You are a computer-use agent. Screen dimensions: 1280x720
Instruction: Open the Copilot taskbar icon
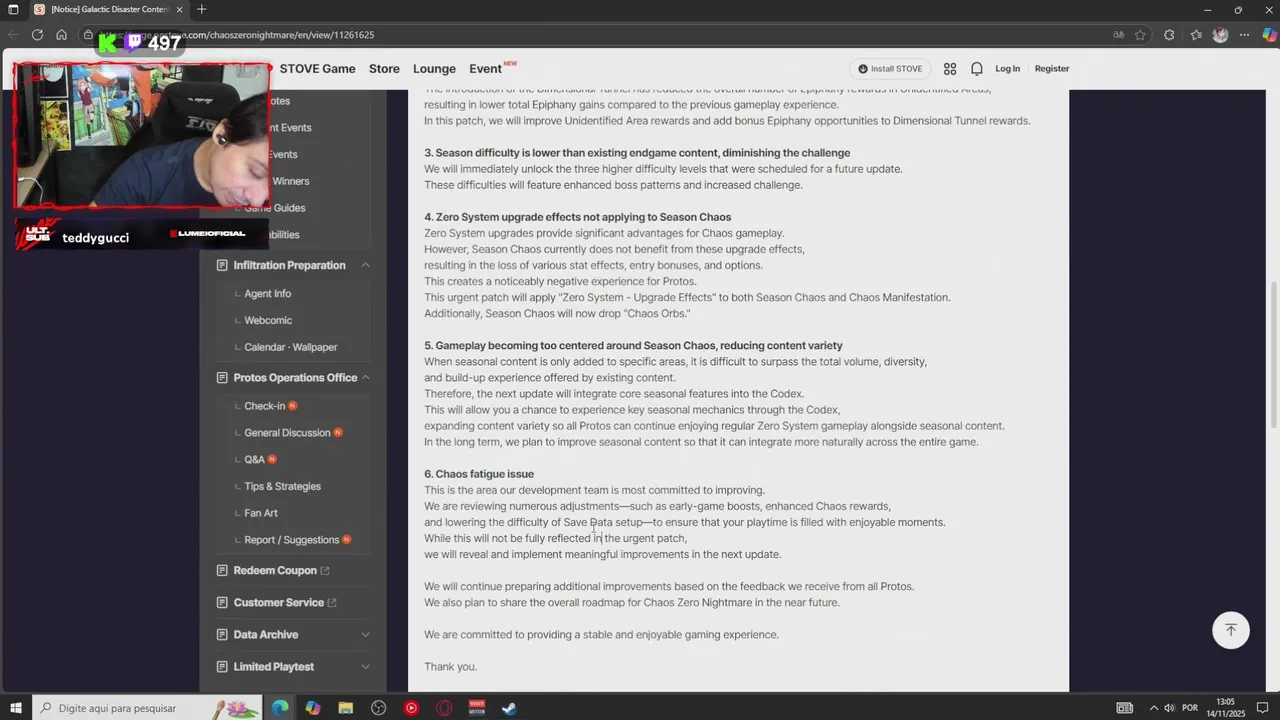(313, 708)
